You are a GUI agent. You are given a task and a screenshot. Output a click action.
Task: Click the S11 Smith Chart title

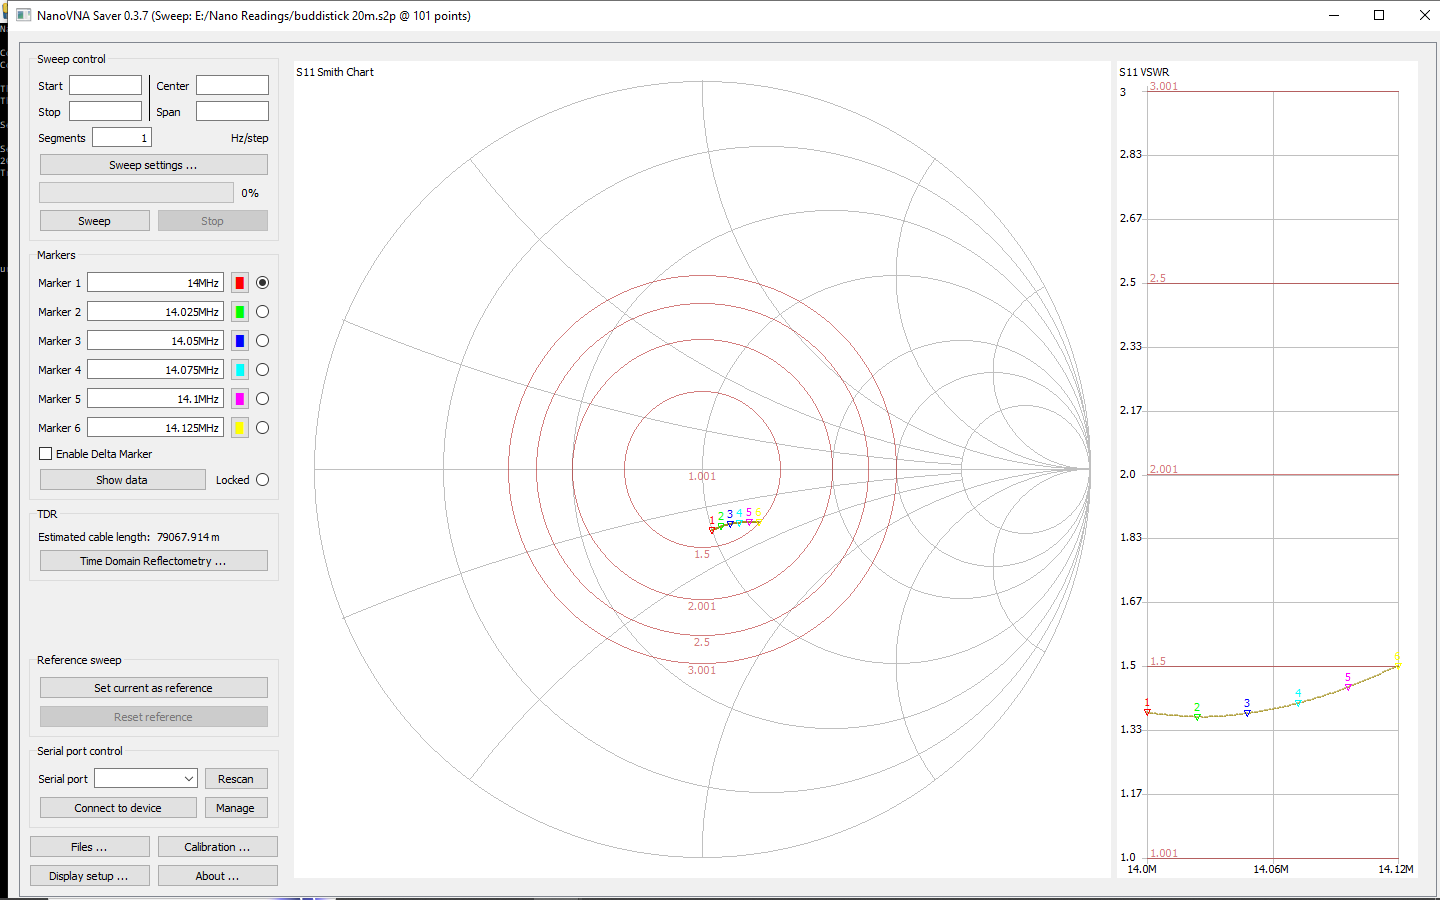[335, 72]
